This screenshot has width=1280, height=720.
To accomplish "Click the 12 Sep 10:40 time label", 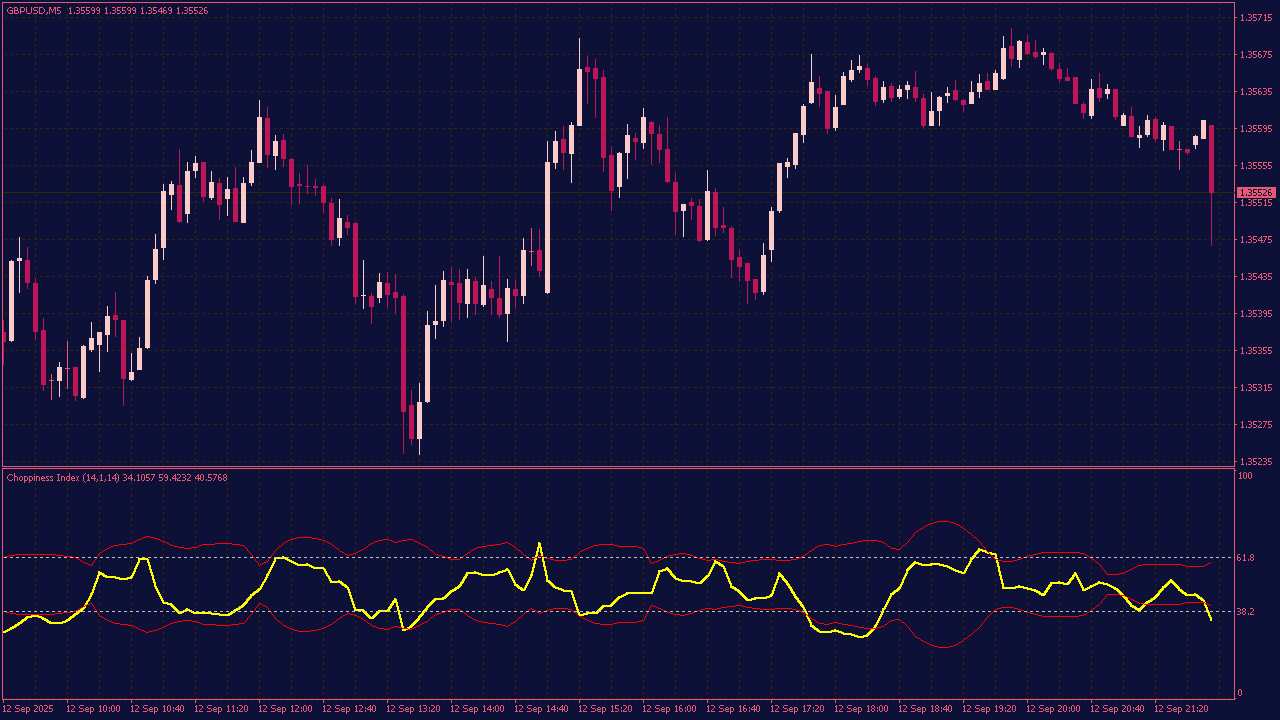I will point(157,709).
